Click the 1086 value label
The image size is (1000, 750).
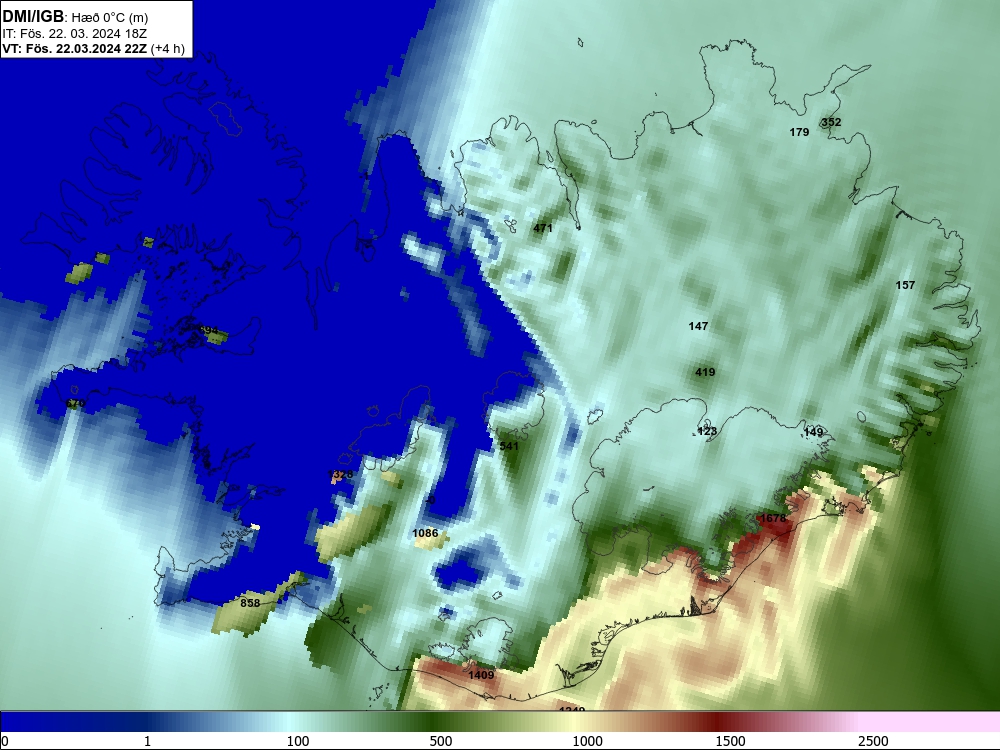click(x=425, y=533)
